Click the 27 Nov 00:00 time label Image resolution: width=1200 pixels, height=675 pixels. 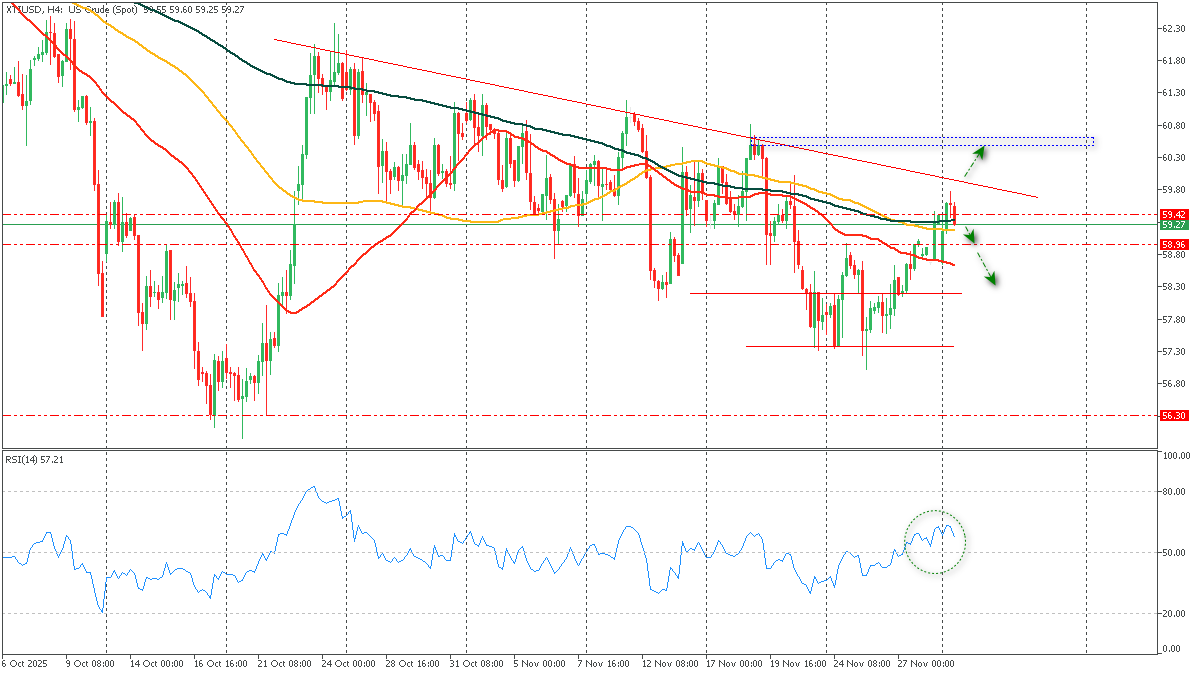(926, 664)
